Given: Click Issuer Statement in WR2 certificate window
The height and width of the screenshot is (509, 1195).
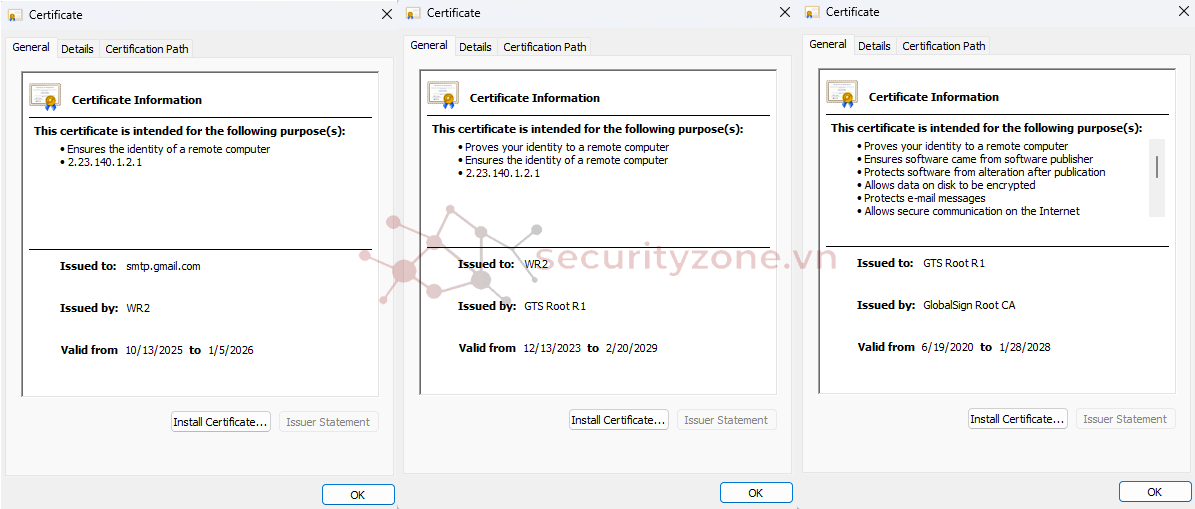Looking at the screenshot, I should 727,420.
